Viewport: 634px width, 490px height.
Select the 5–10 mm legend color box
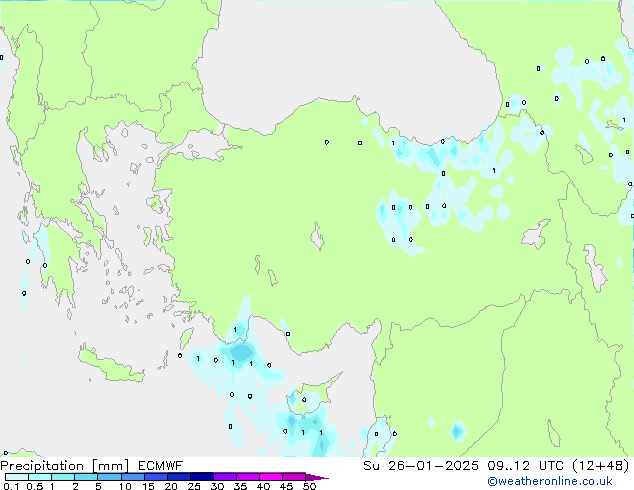point(109,477)
